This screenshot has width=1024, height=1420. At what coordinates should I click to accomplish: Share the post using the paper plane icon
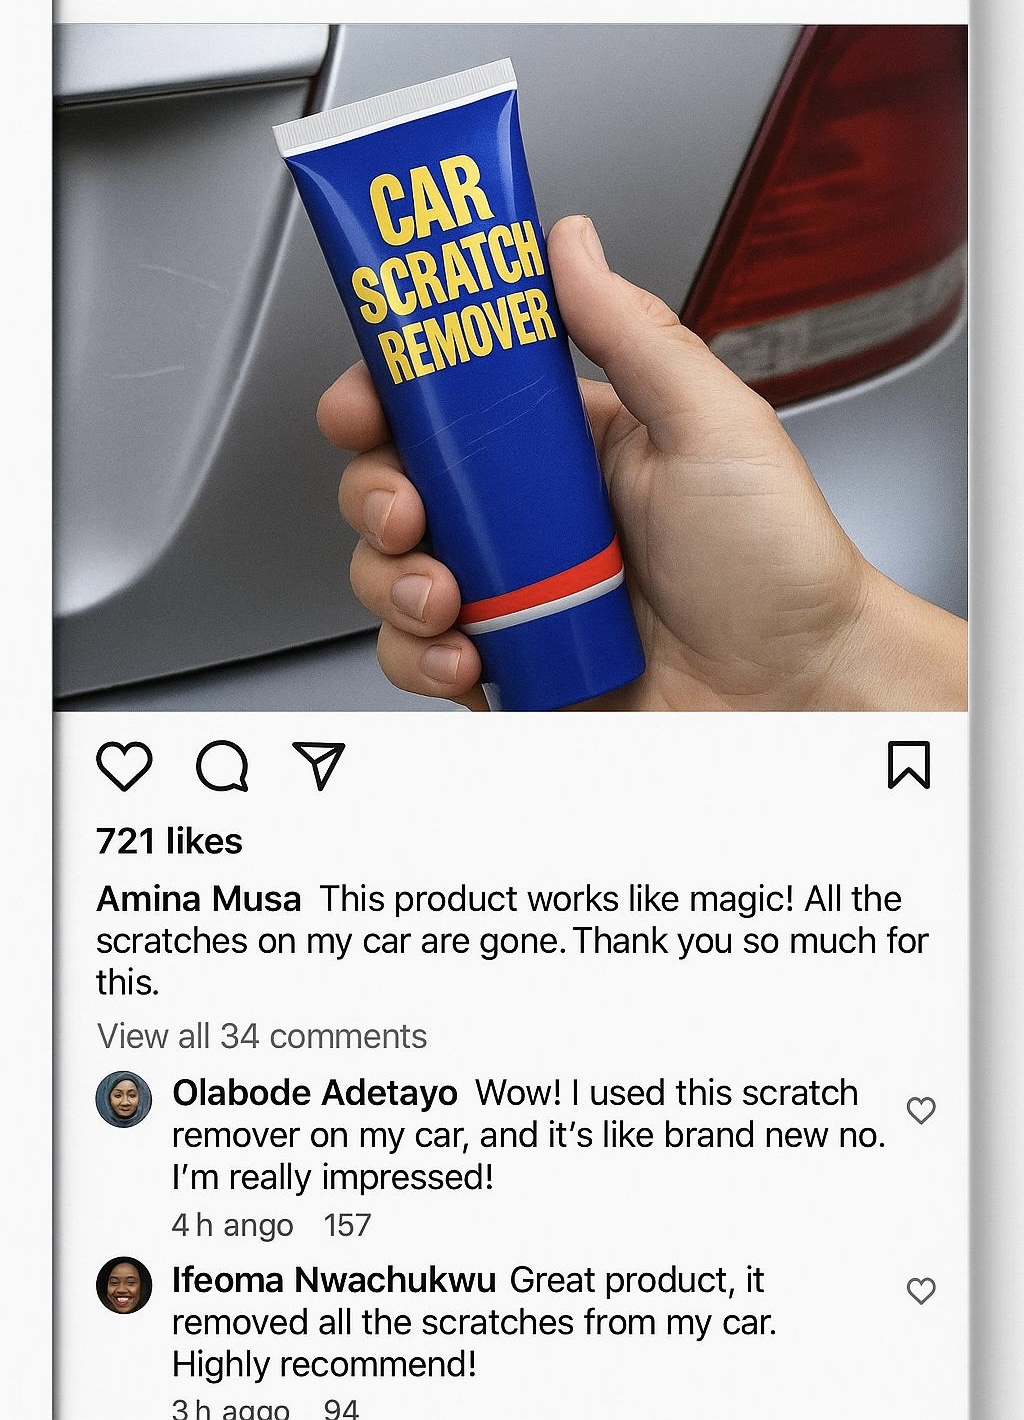[318, 766]
